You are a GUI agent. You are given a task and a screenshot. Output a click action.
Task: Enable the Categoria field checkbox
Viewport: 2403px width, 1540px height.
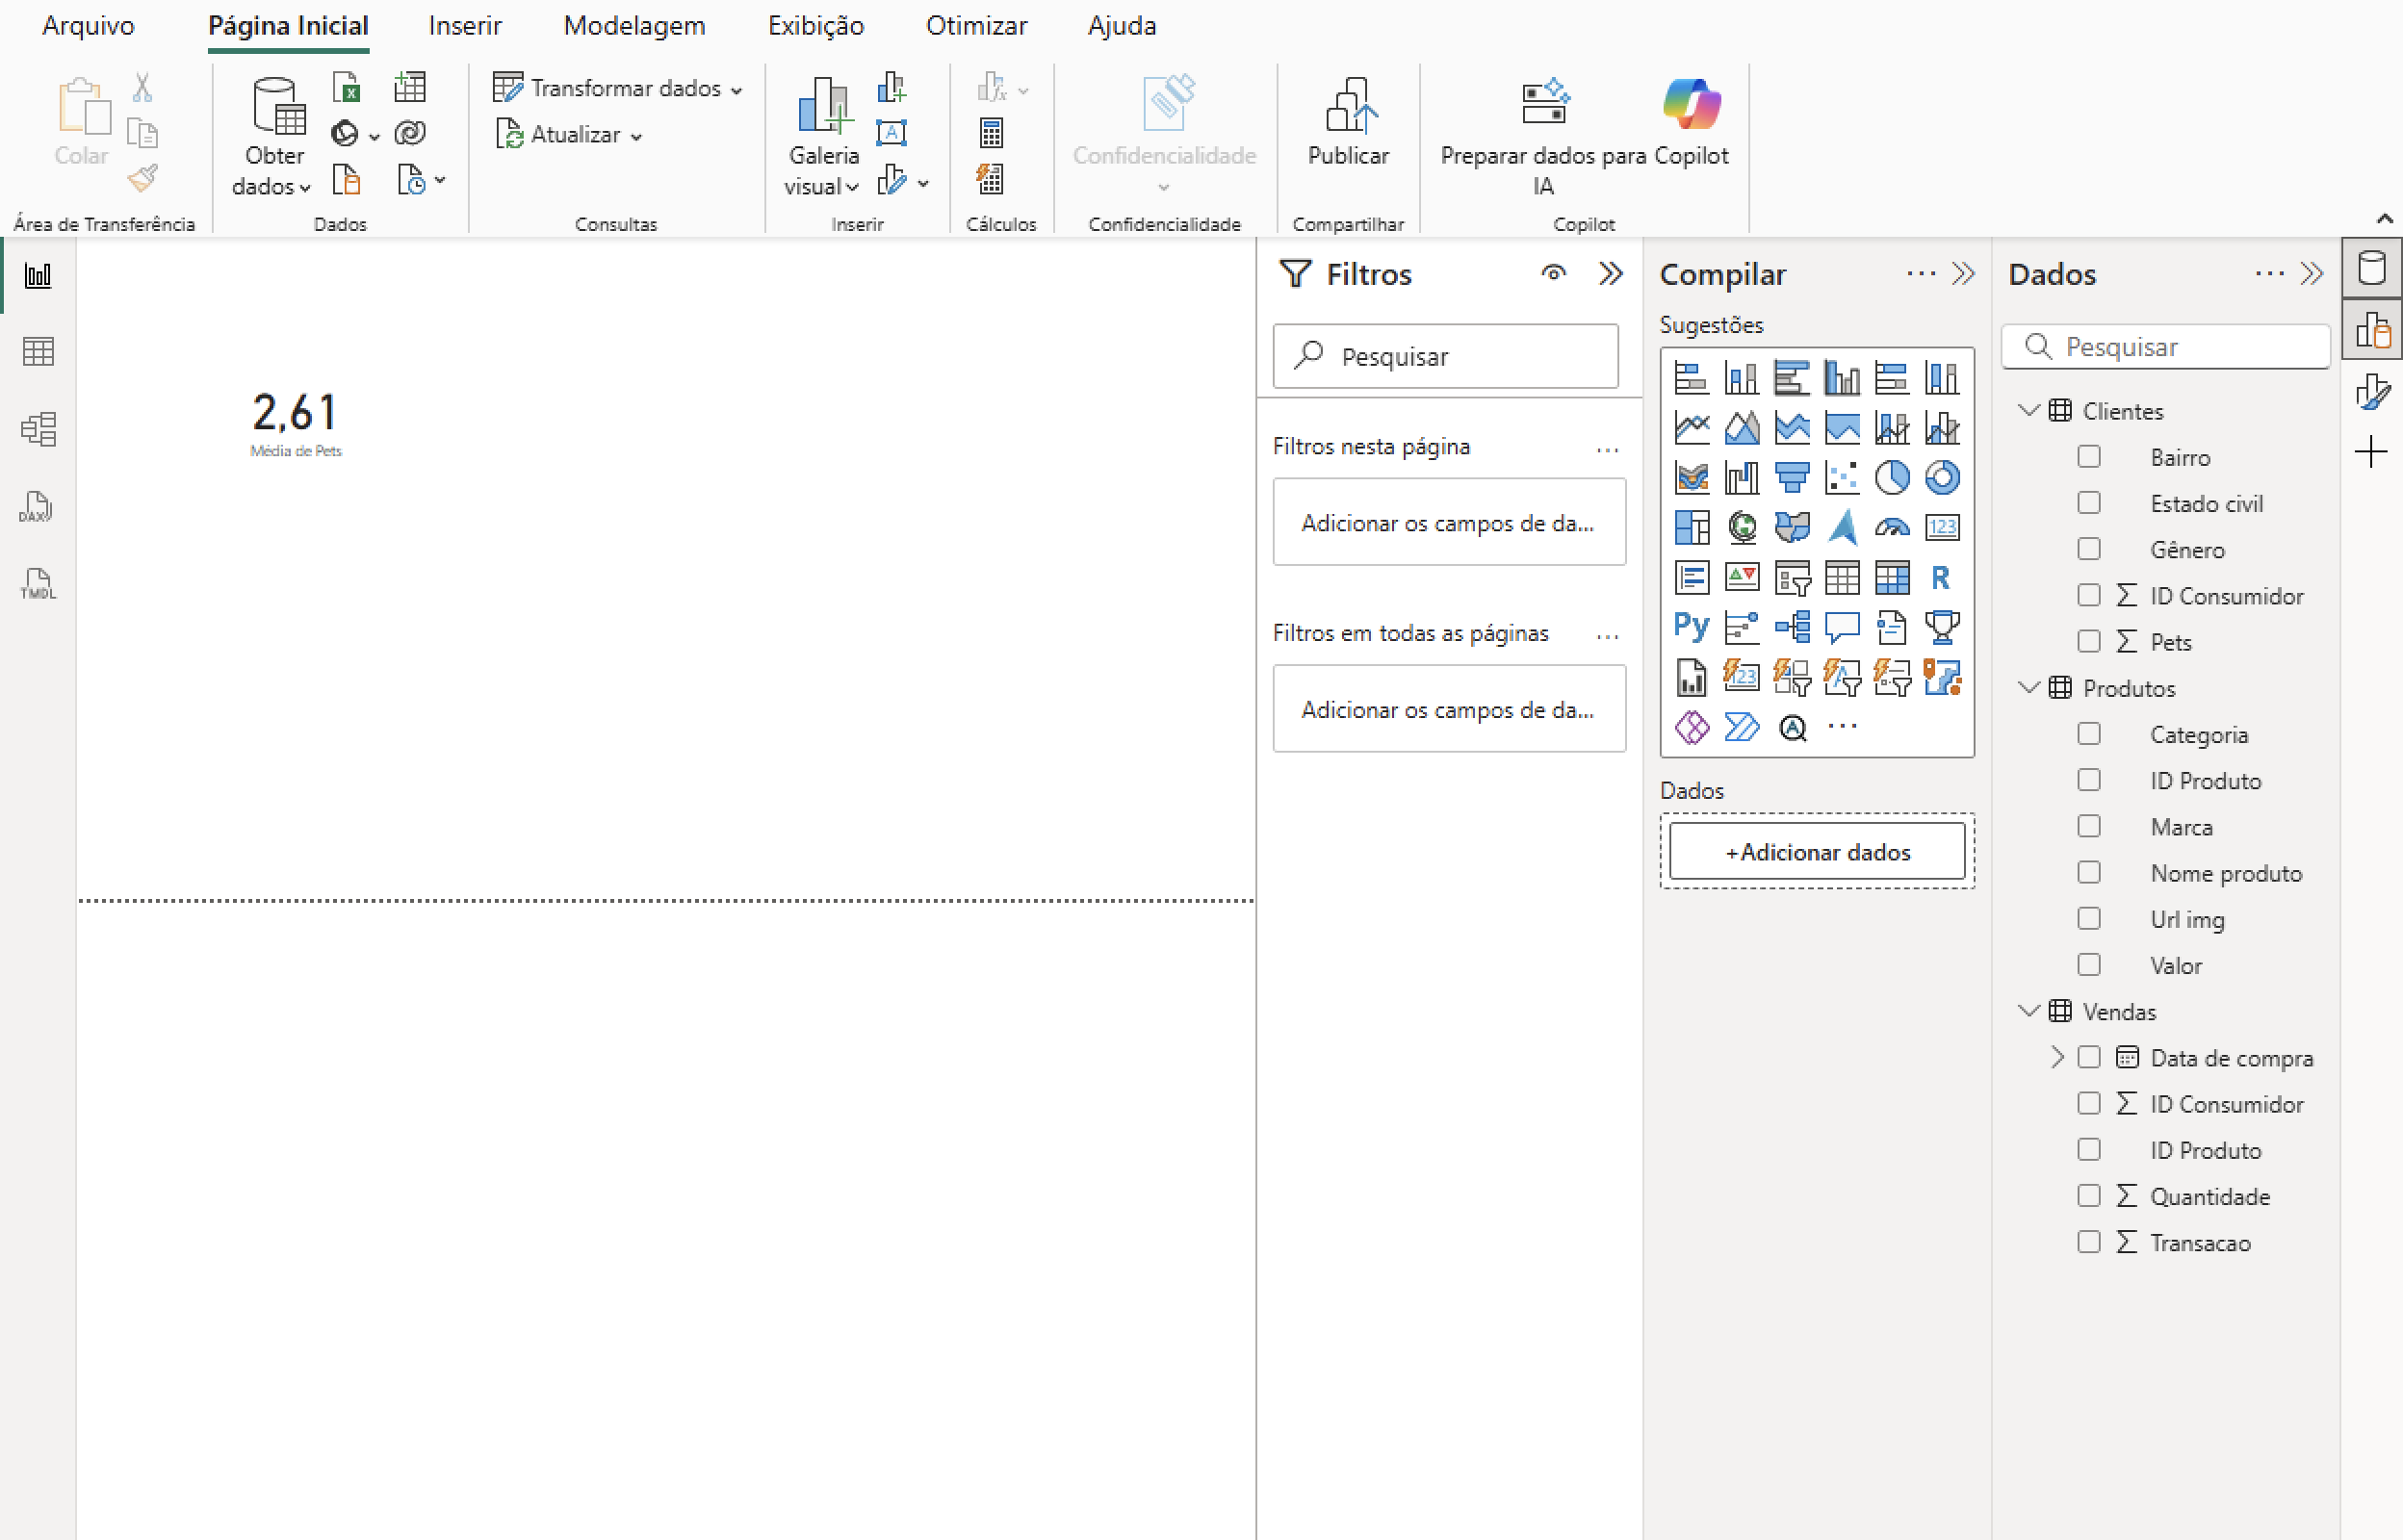[x=2089, y=734]
